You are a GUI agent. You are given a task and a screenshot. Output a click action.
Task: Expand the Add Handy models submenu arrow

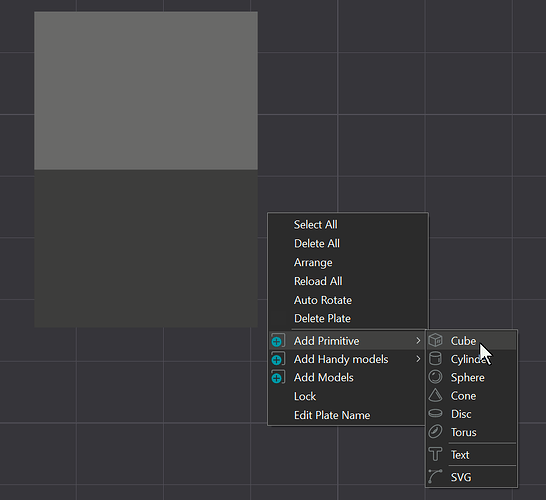point(418,359)
